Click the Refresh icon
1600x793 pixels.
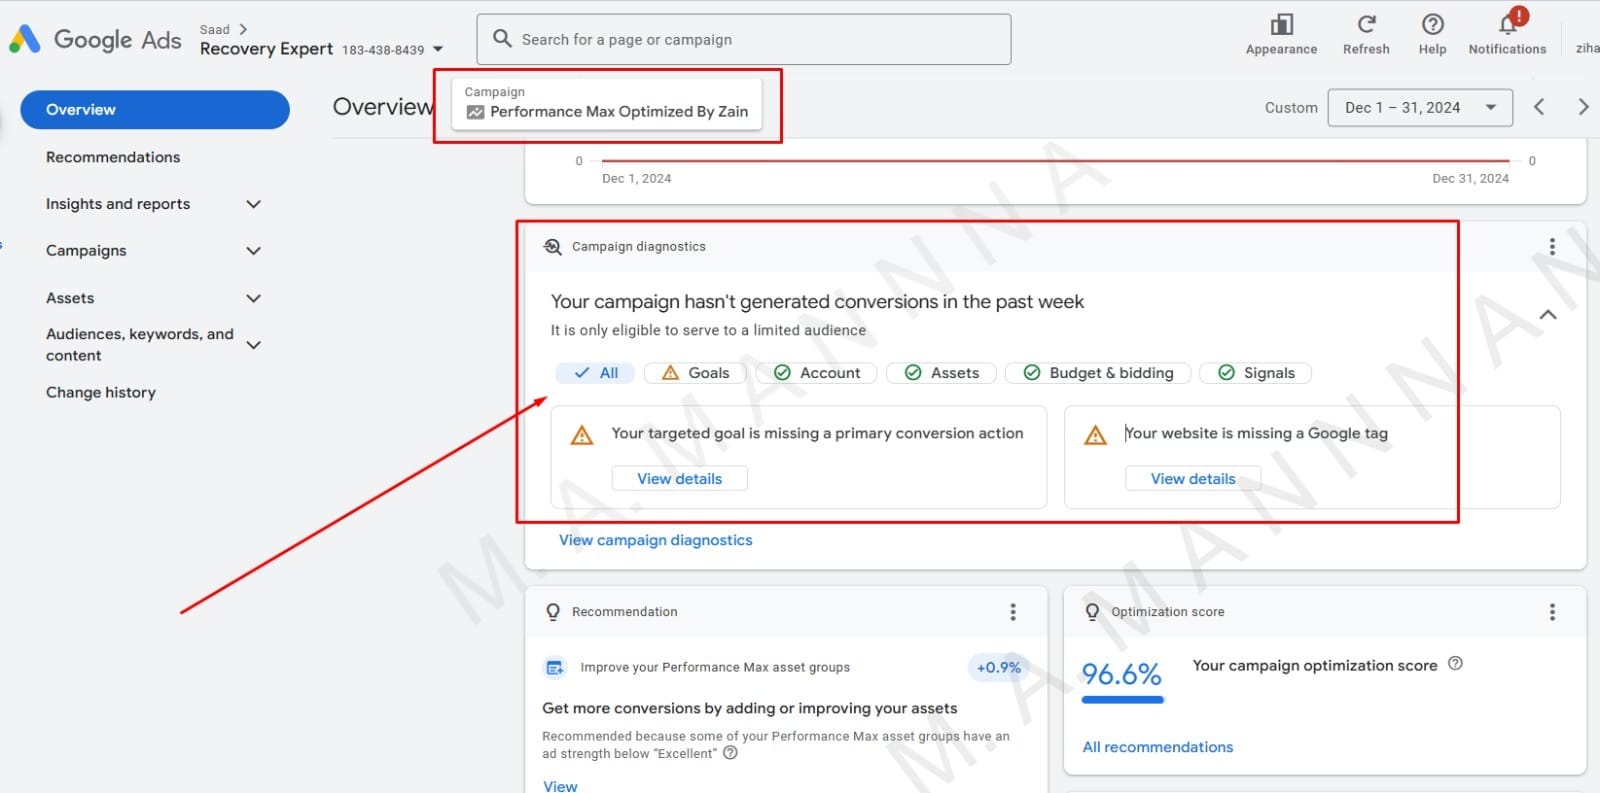pyautogui.click(x=1366, y=25)
